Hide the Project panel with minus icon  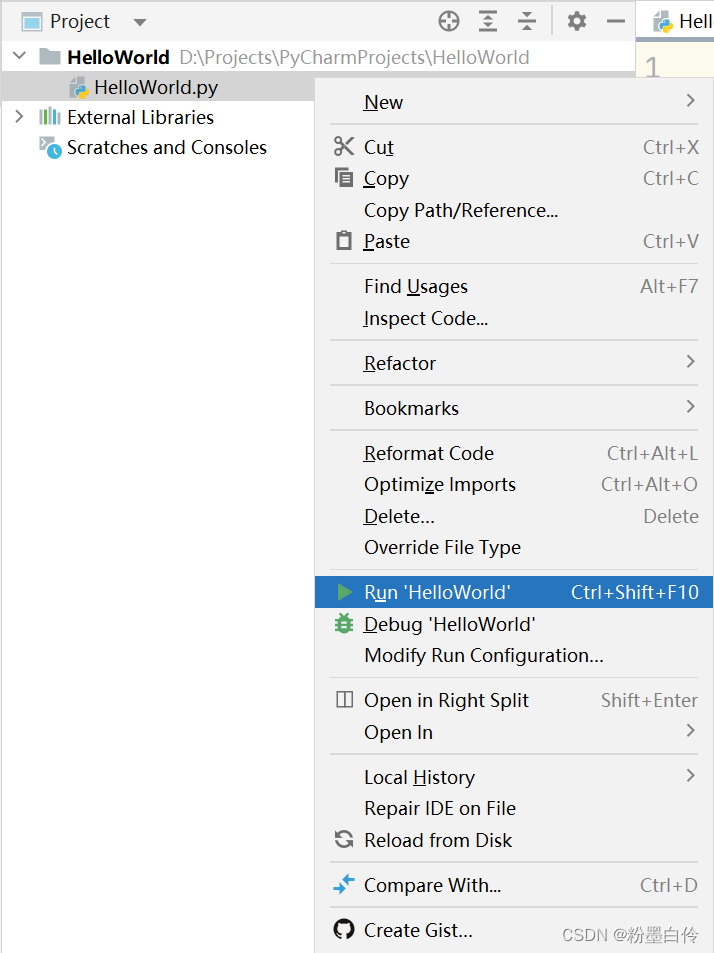[x=616, y=21]
